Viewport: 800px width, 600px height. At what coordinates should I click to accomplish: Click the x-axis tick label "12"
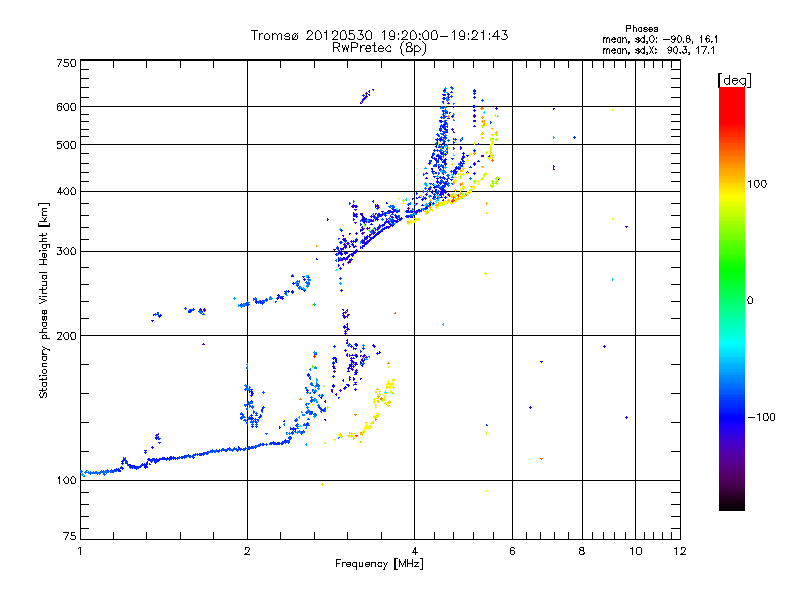(x=680, y=551)
